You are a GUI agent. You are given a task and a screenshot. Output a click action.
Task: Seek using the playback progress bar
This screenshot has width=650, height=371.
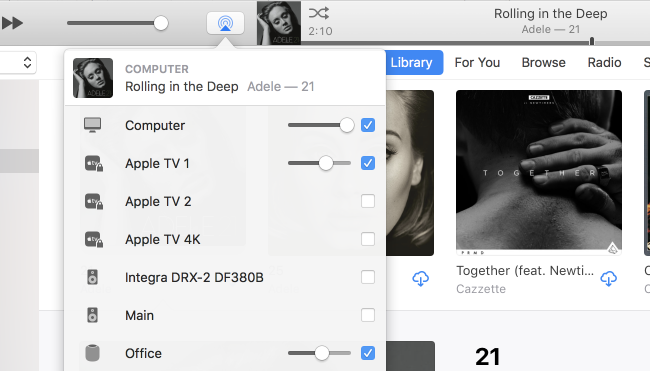475,42
